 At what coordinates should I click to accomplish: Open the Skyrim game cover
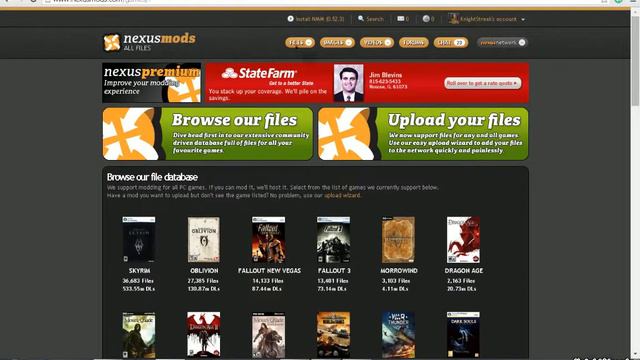pos(139,240)
